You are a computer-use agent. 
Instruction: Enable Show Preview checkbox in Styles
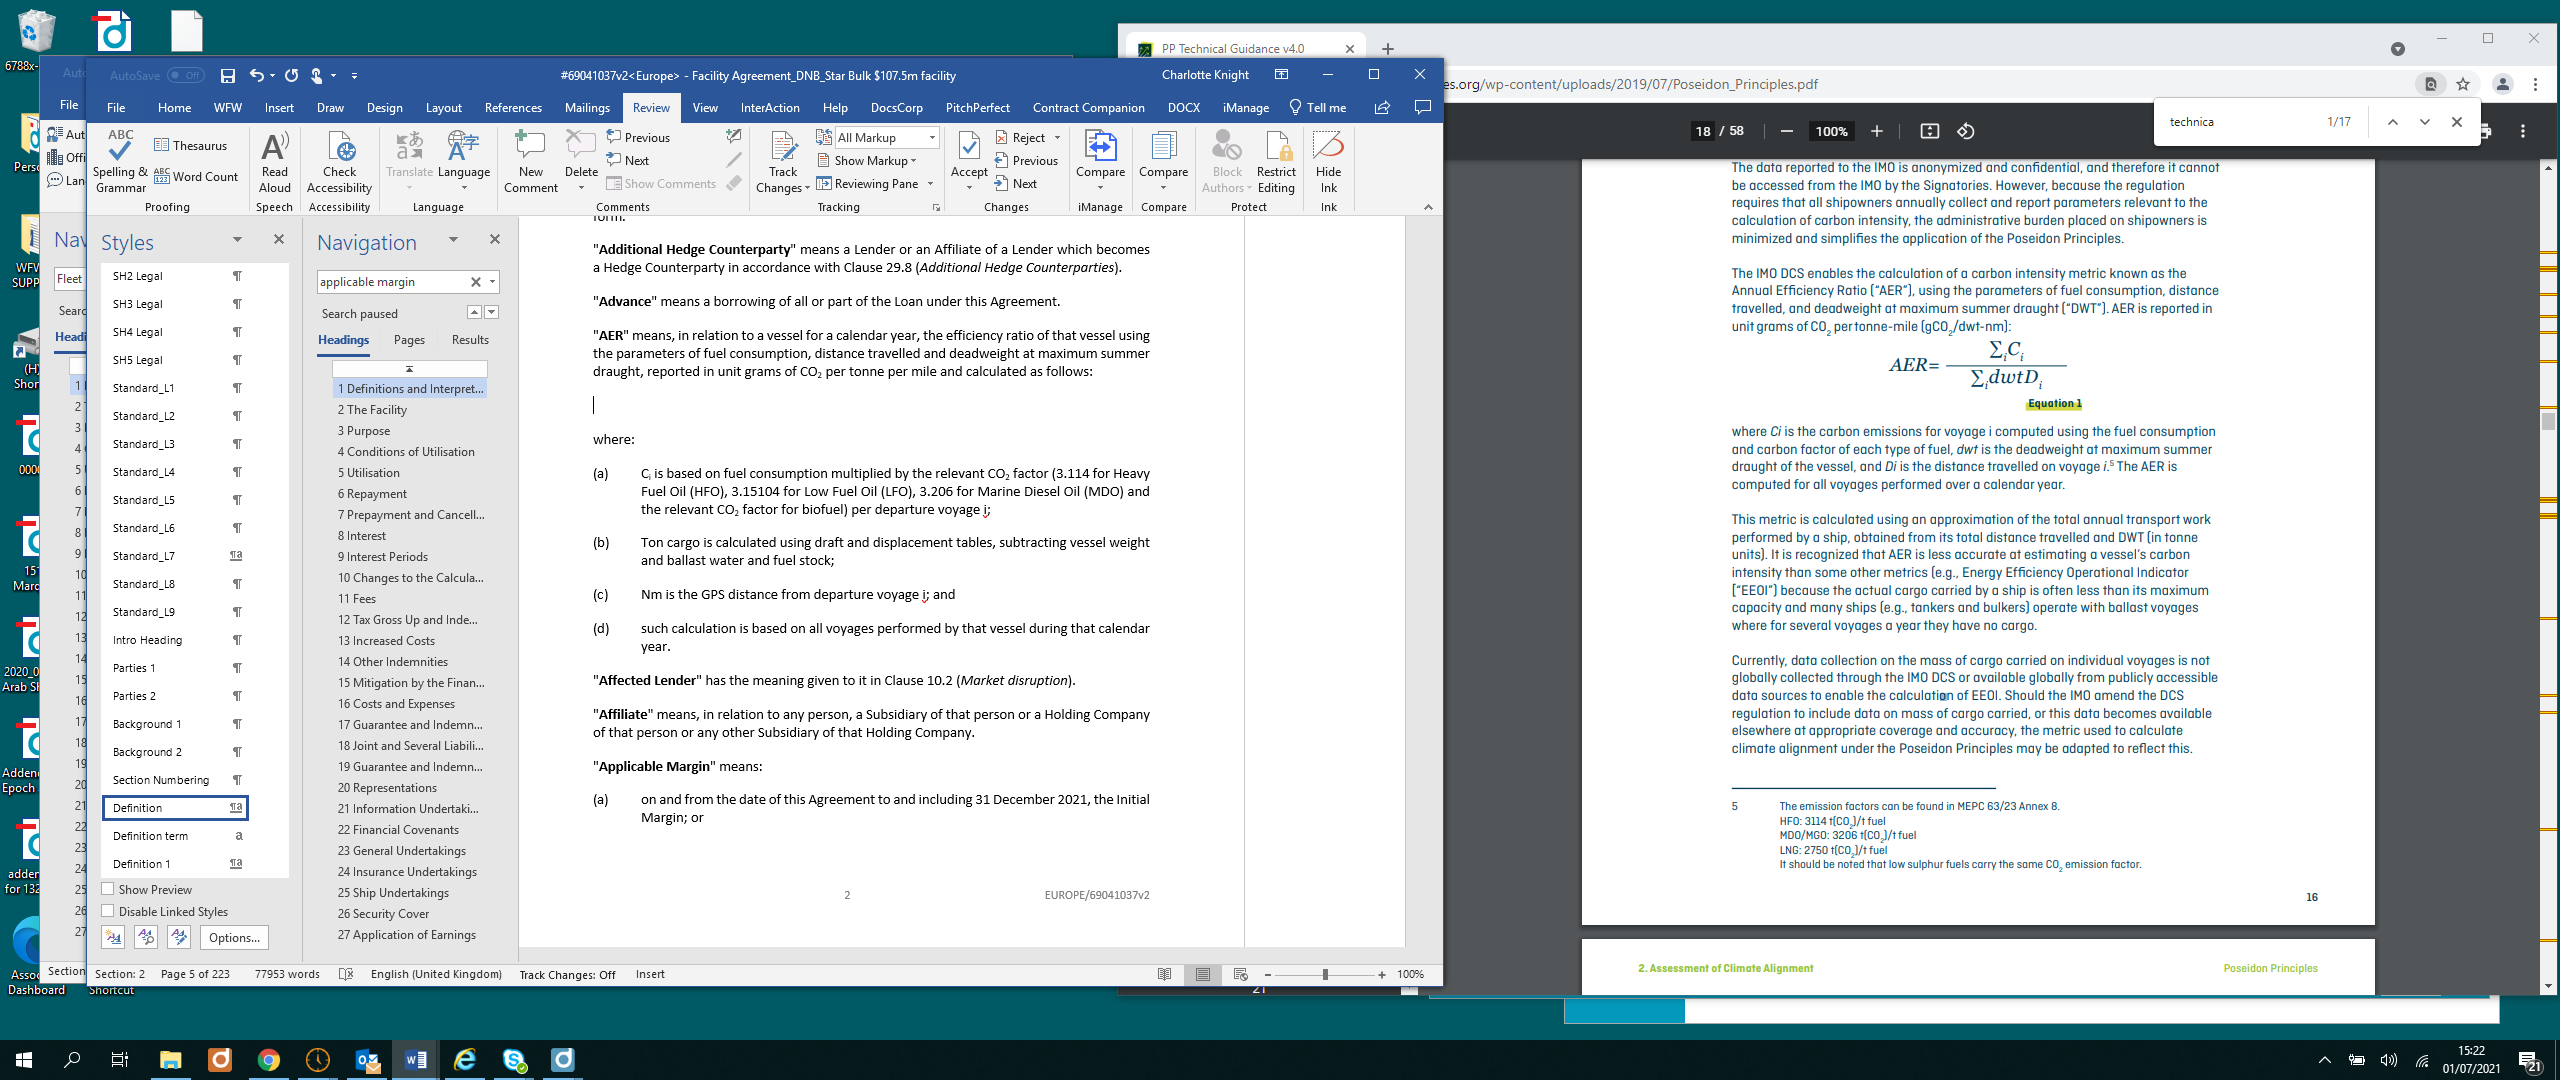[x=108, y=889]
